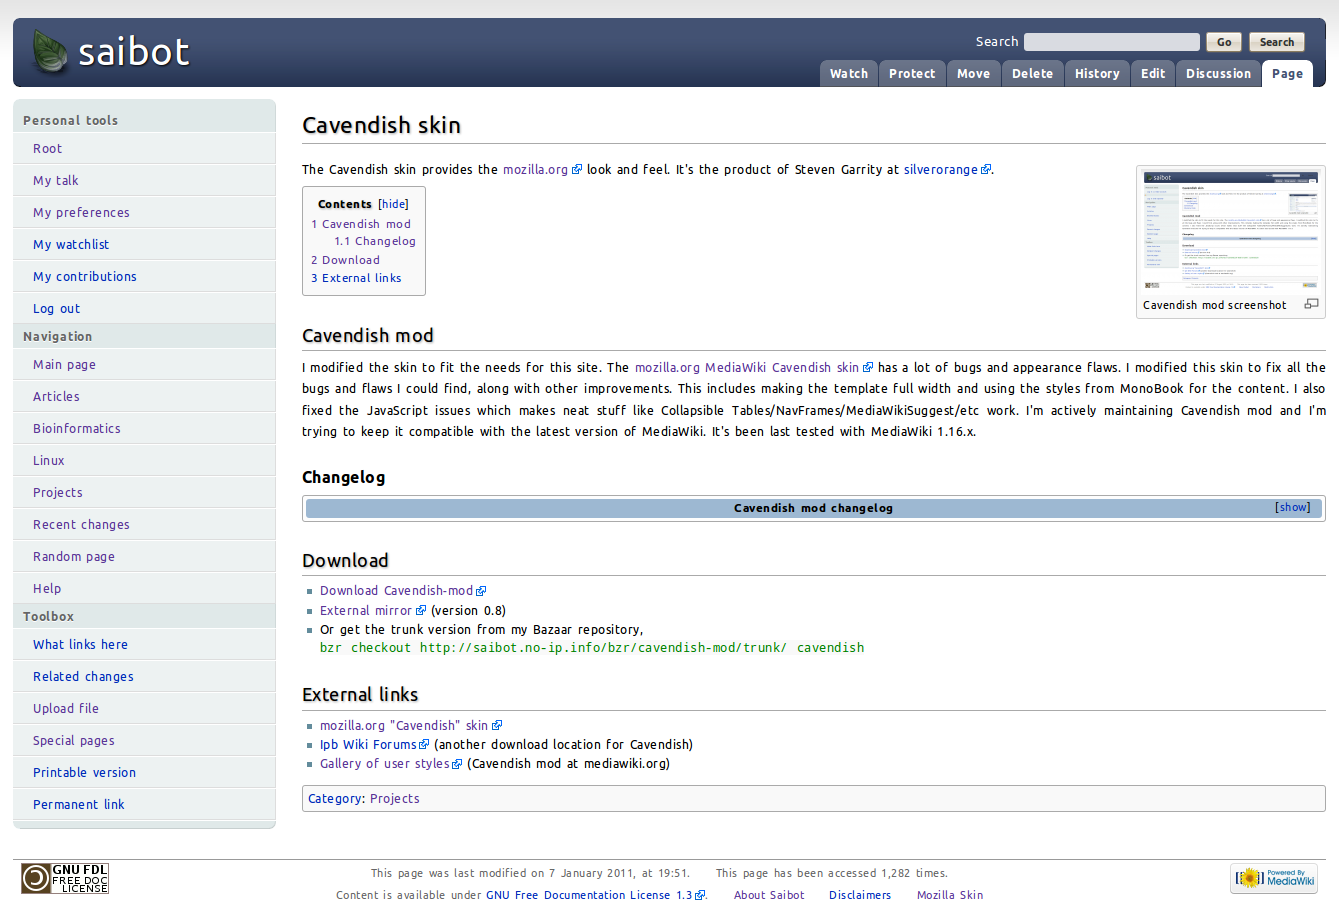Jump to contents entry 3 External links
Screen dimensions: 1339x912
356,279
